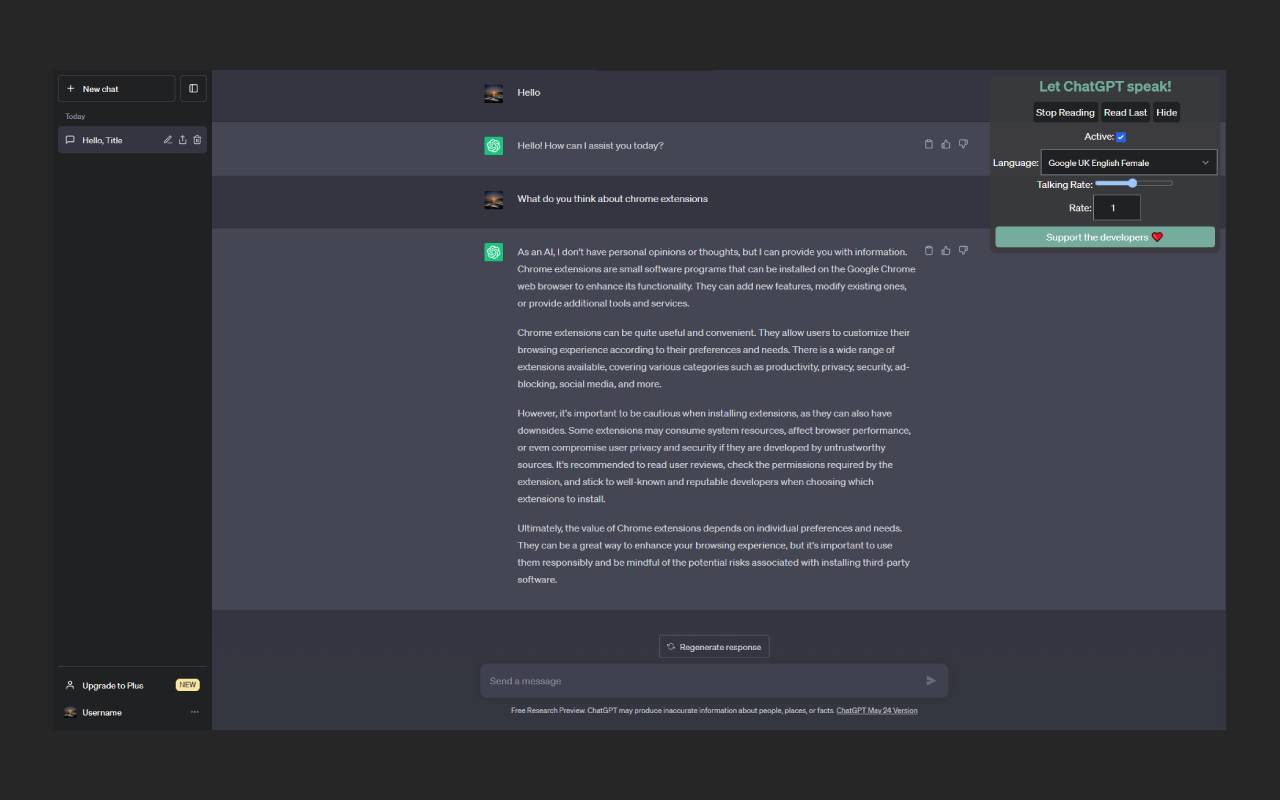Click the paragraph starting 'Chrome extensions can be quite'
The width and height of the screenshot is (1280, 800).
[x=714, y=358]
